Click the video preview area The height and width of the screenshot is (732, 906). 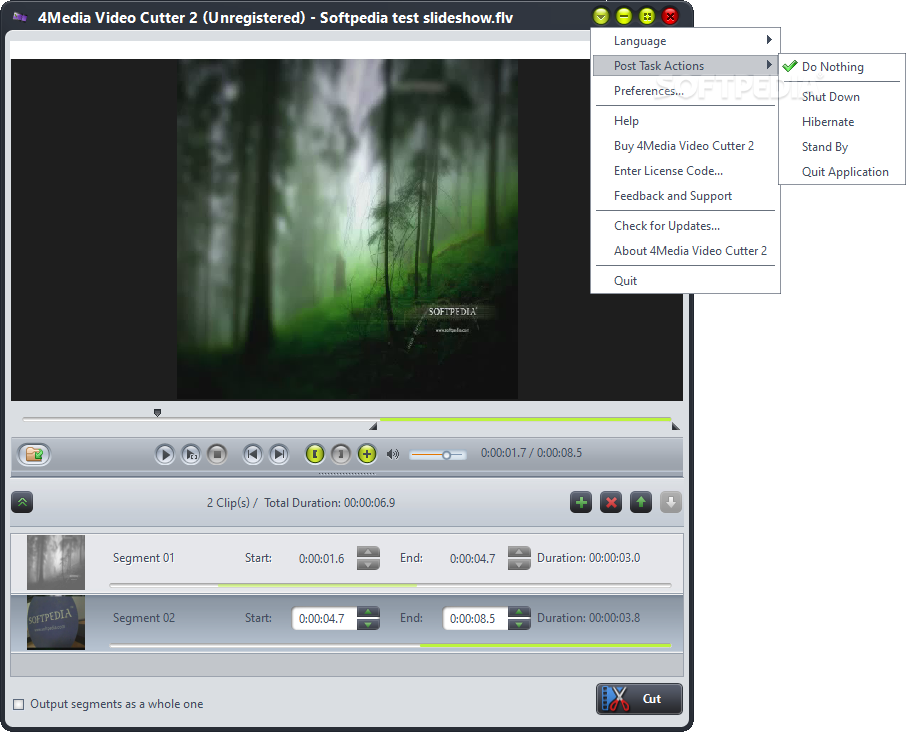347,229
